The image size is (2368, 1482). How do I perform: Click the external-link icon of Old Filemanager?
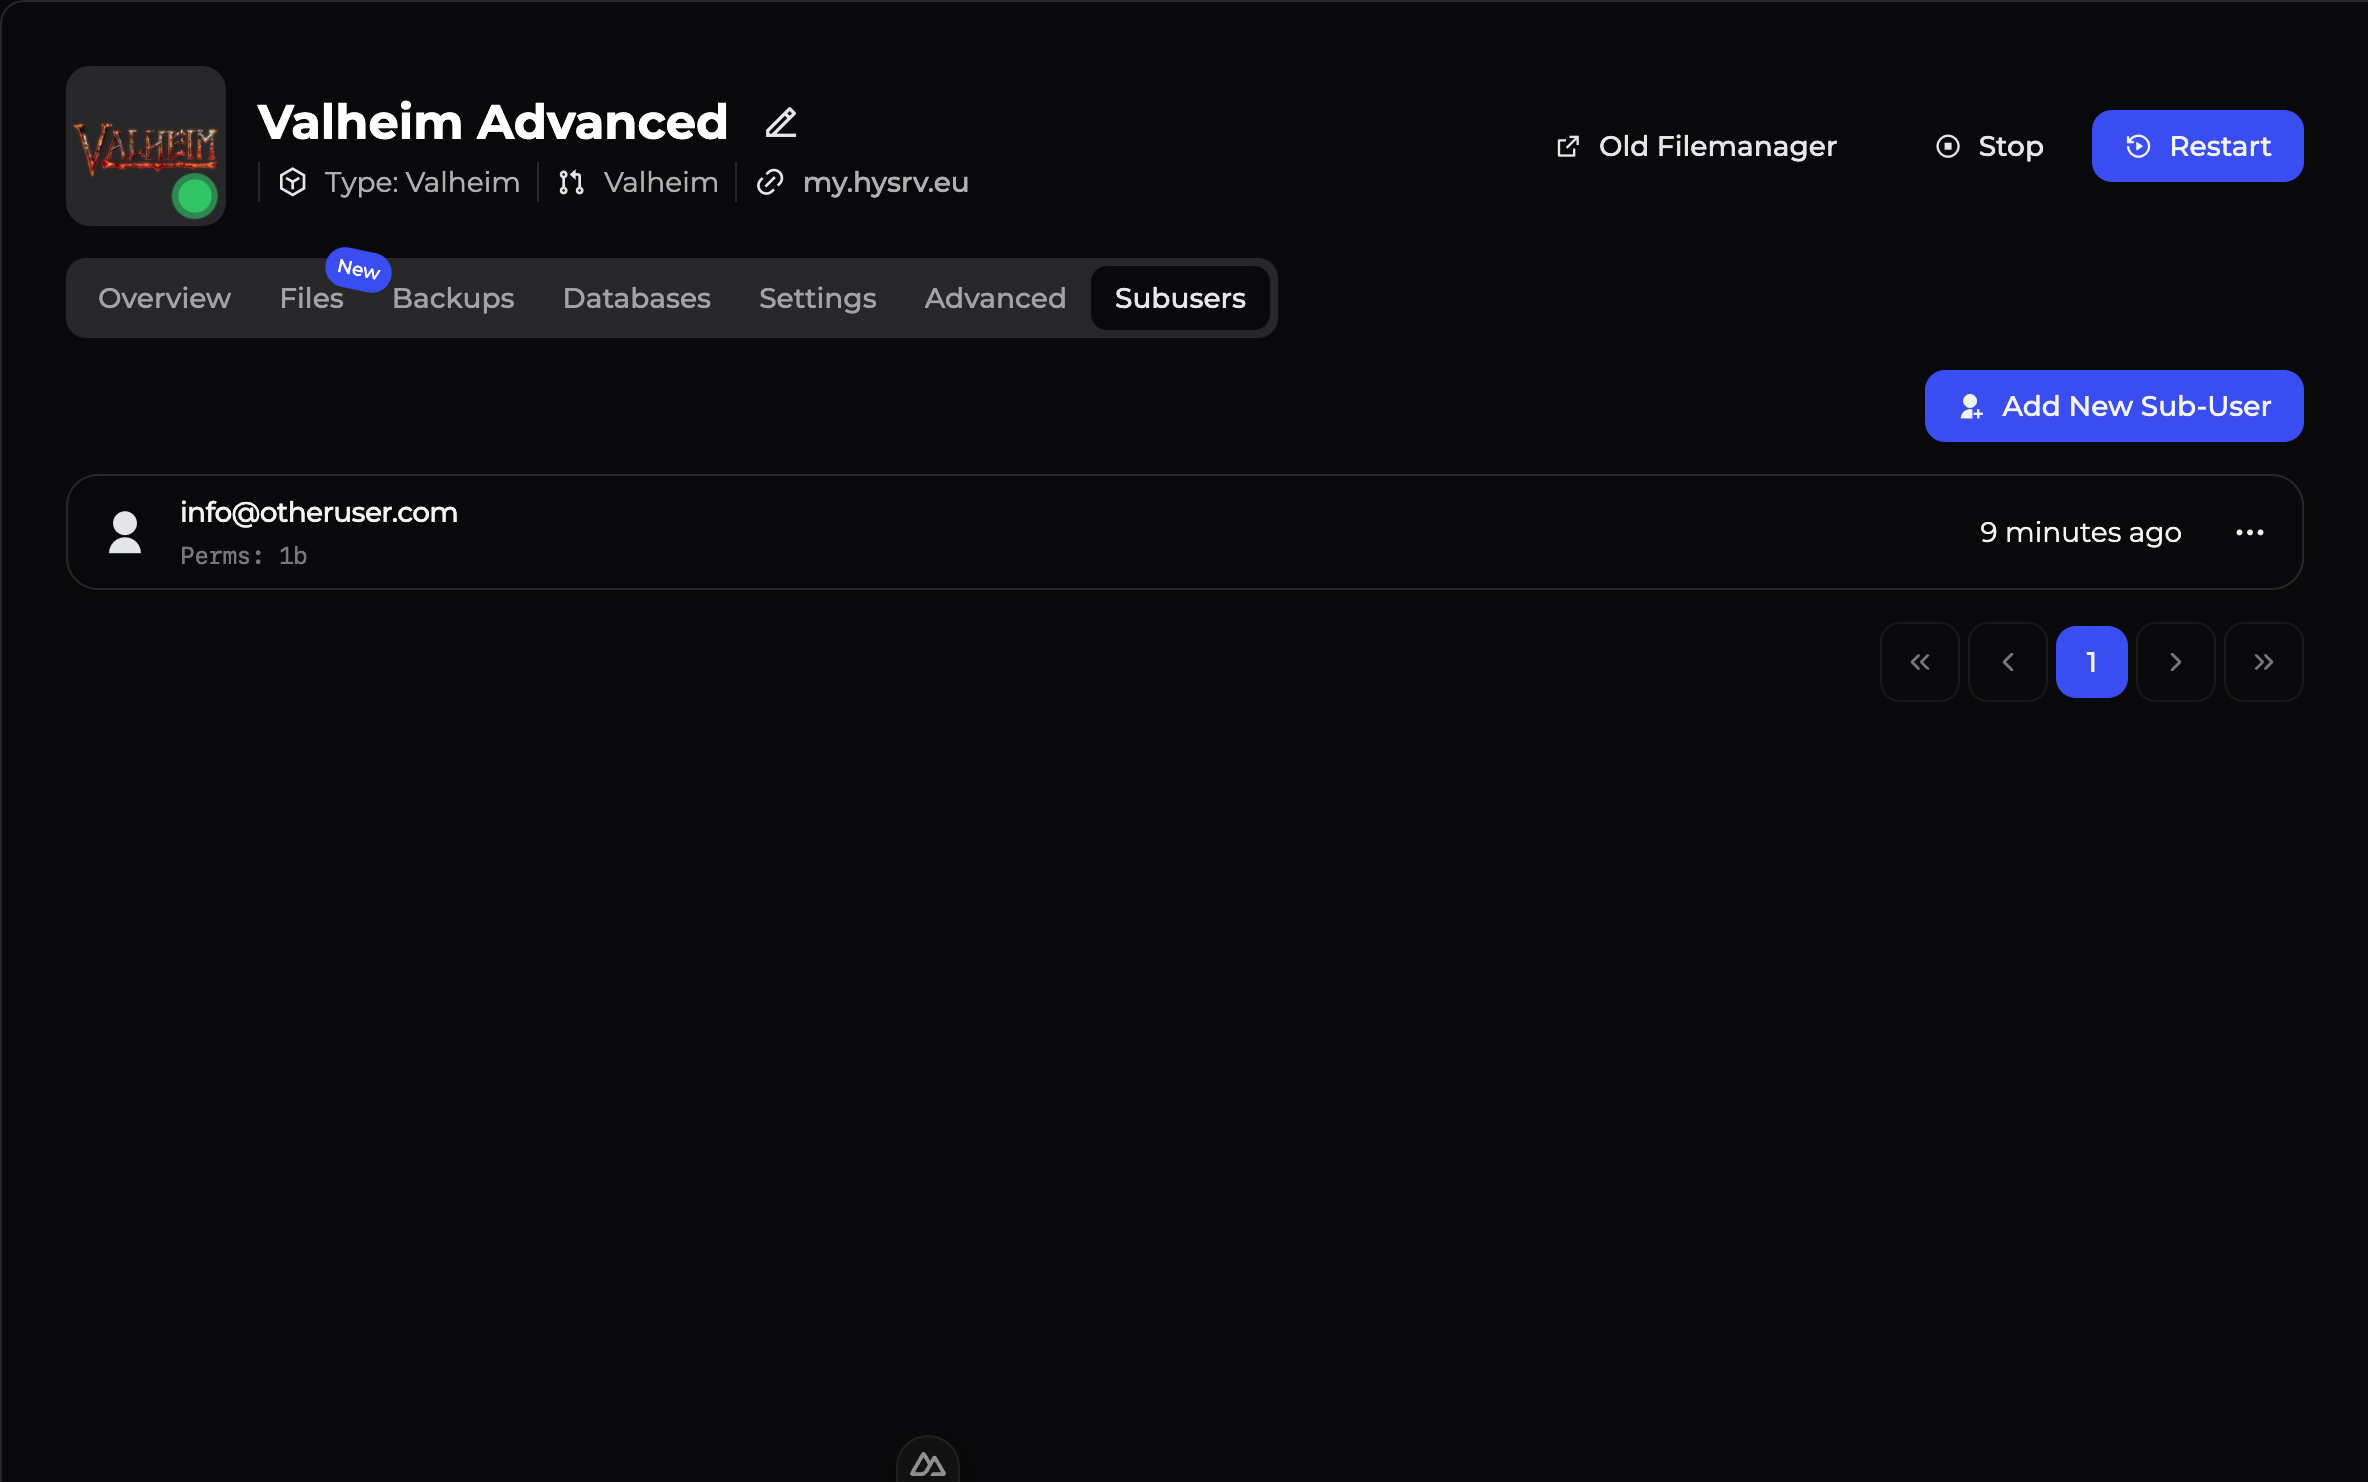click(1568, 146)
